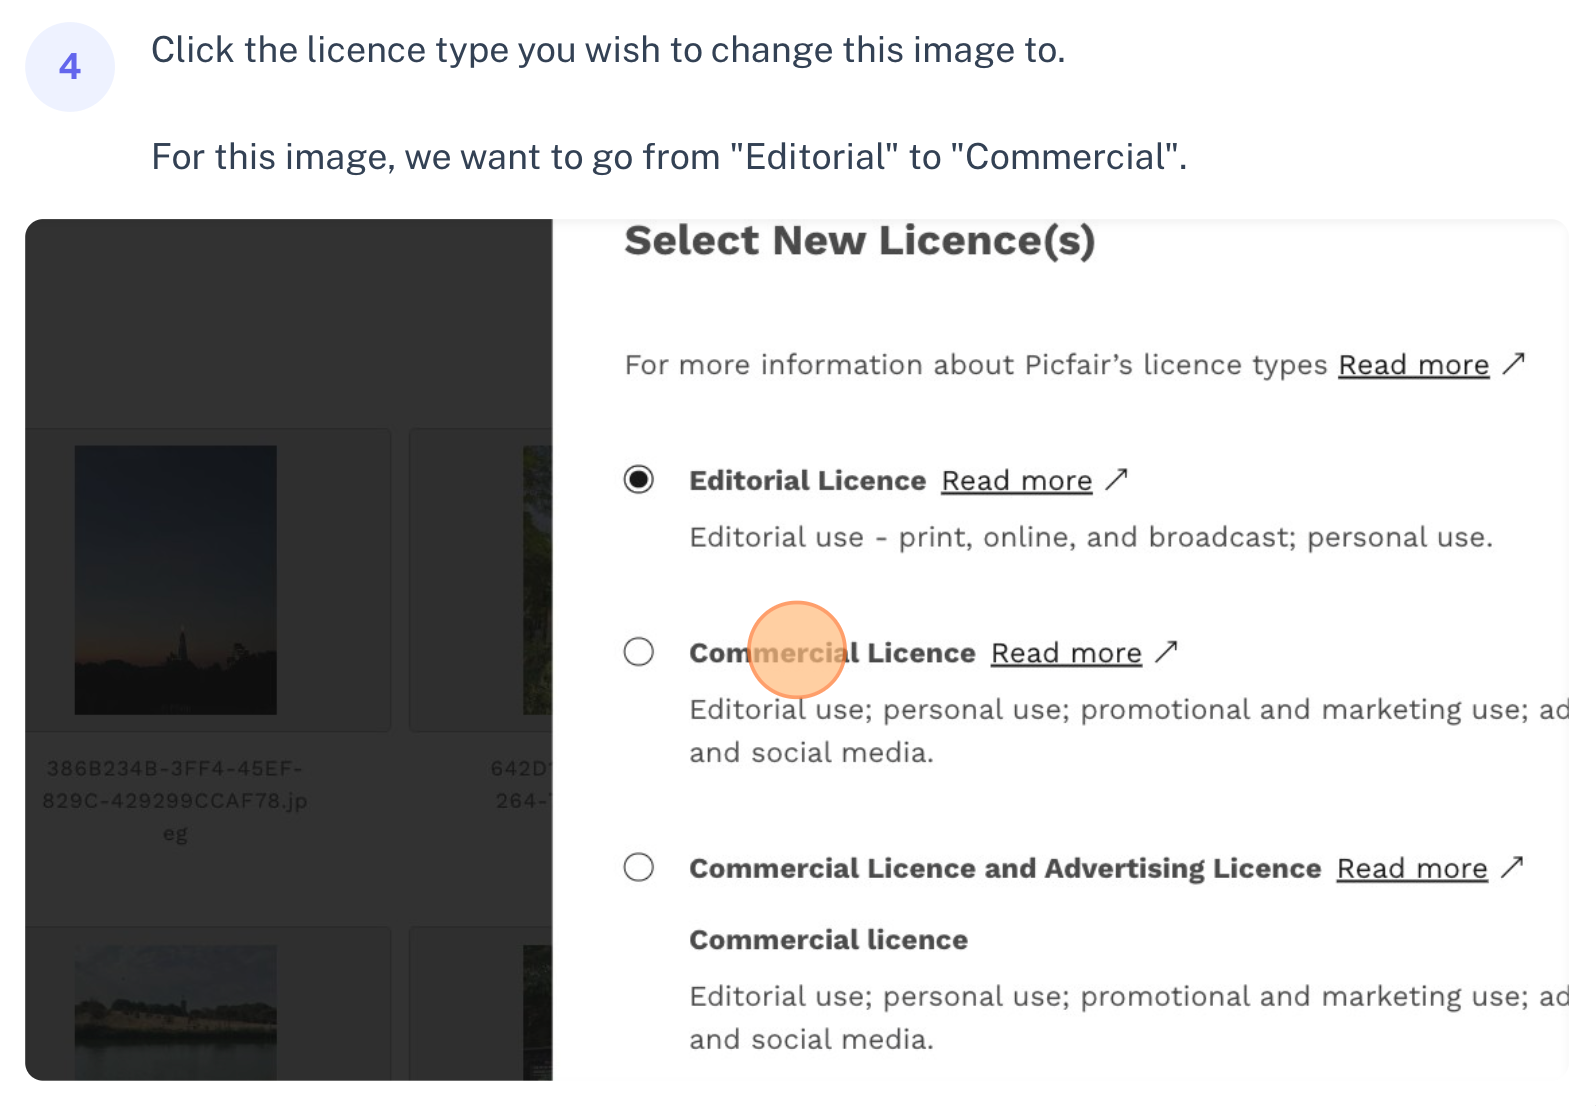Viewport: 1596px width, 1106px height.
Task: Click the orange highlight circle on Commercial
Action: point(797,649)
